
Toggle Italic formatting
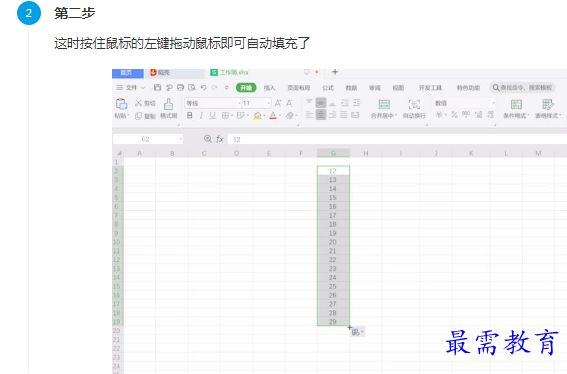point(201,115)
